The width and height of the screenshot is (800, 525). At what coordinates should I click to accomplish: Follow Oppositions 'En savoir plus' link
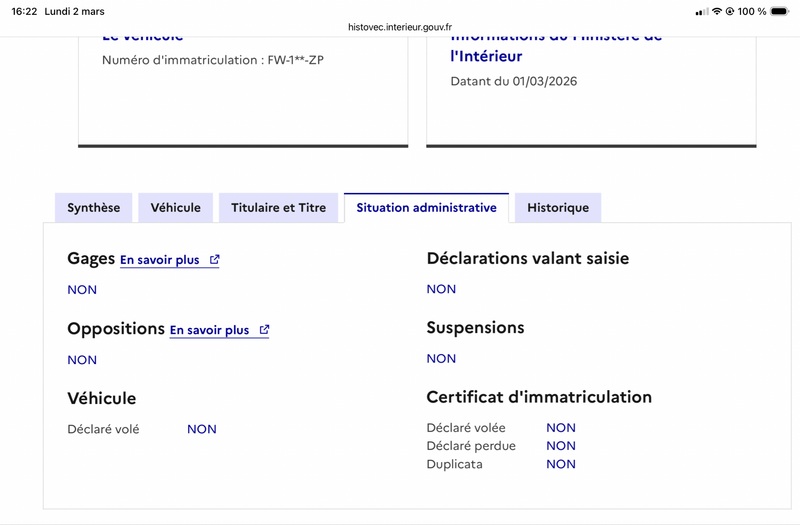pos(209,330)
